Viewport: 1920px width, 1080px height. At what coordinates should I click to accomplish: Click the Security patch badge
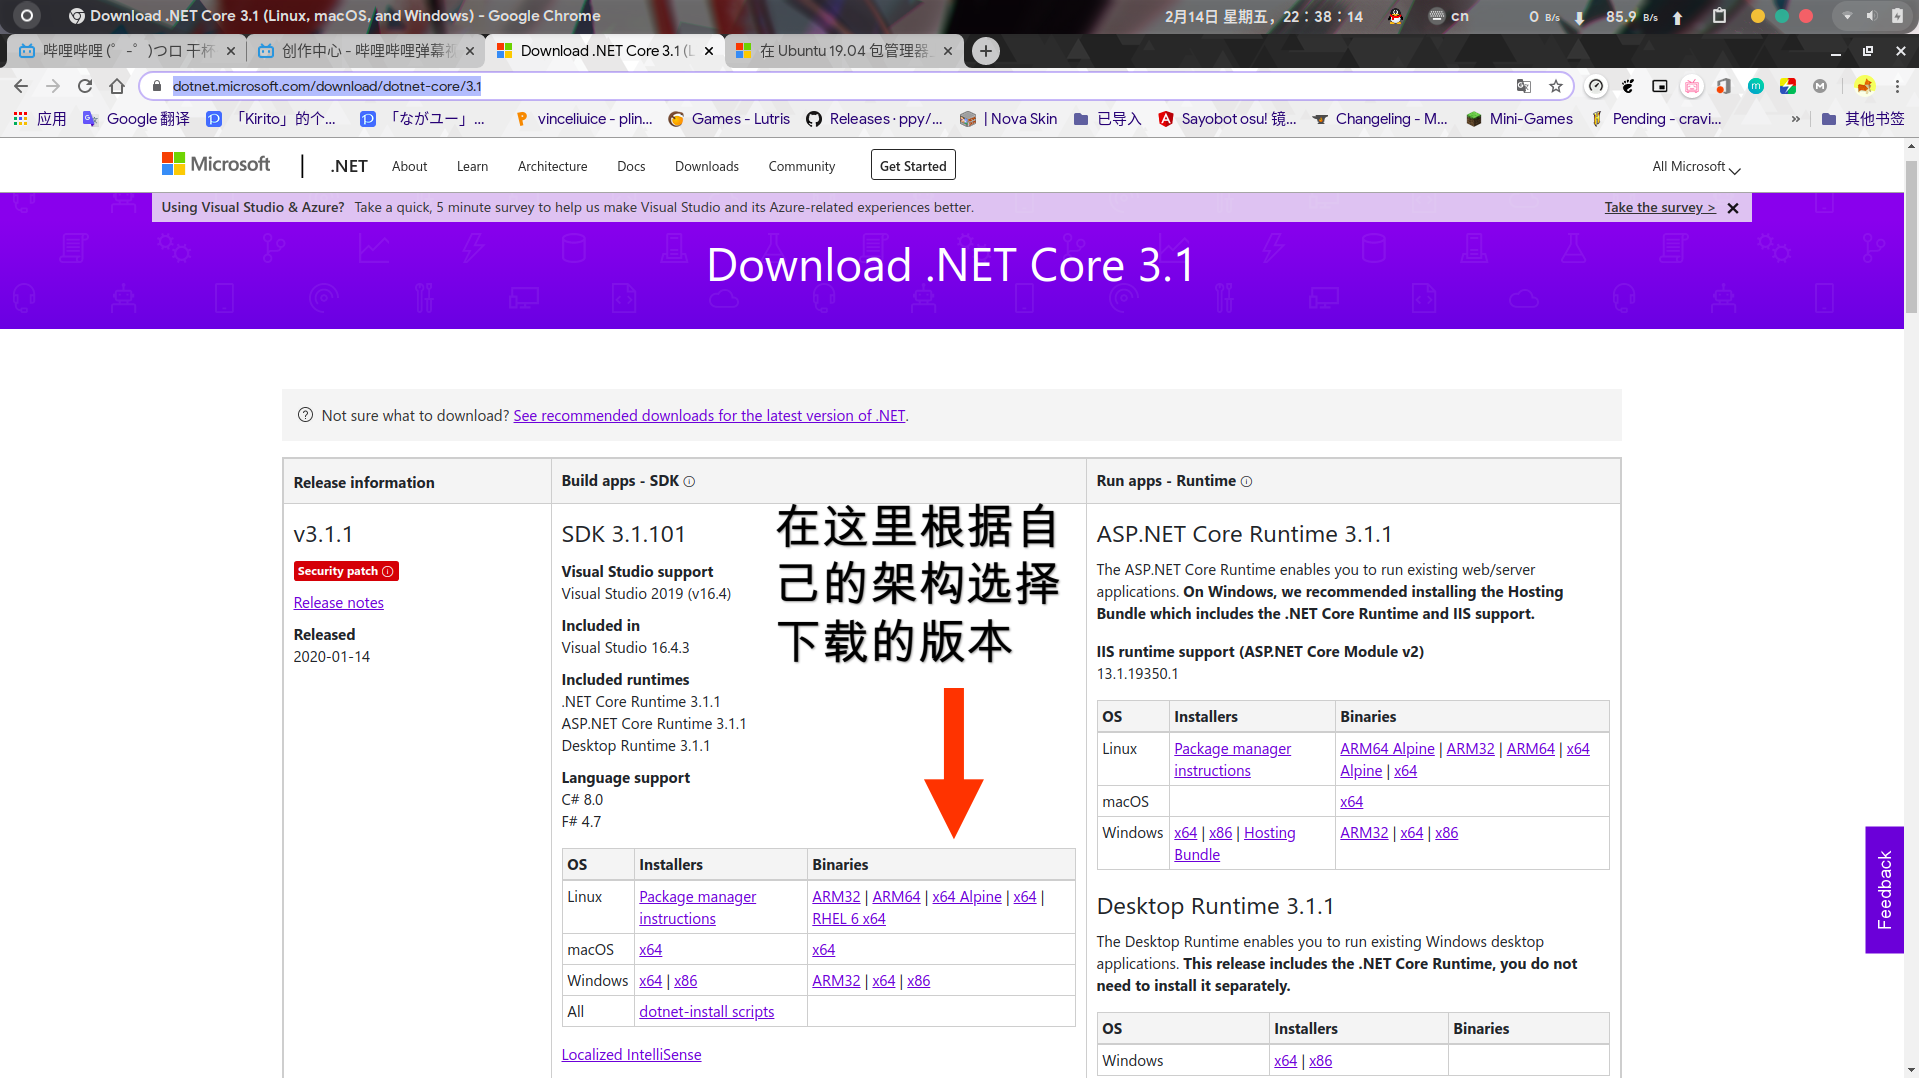click(346, 571)
